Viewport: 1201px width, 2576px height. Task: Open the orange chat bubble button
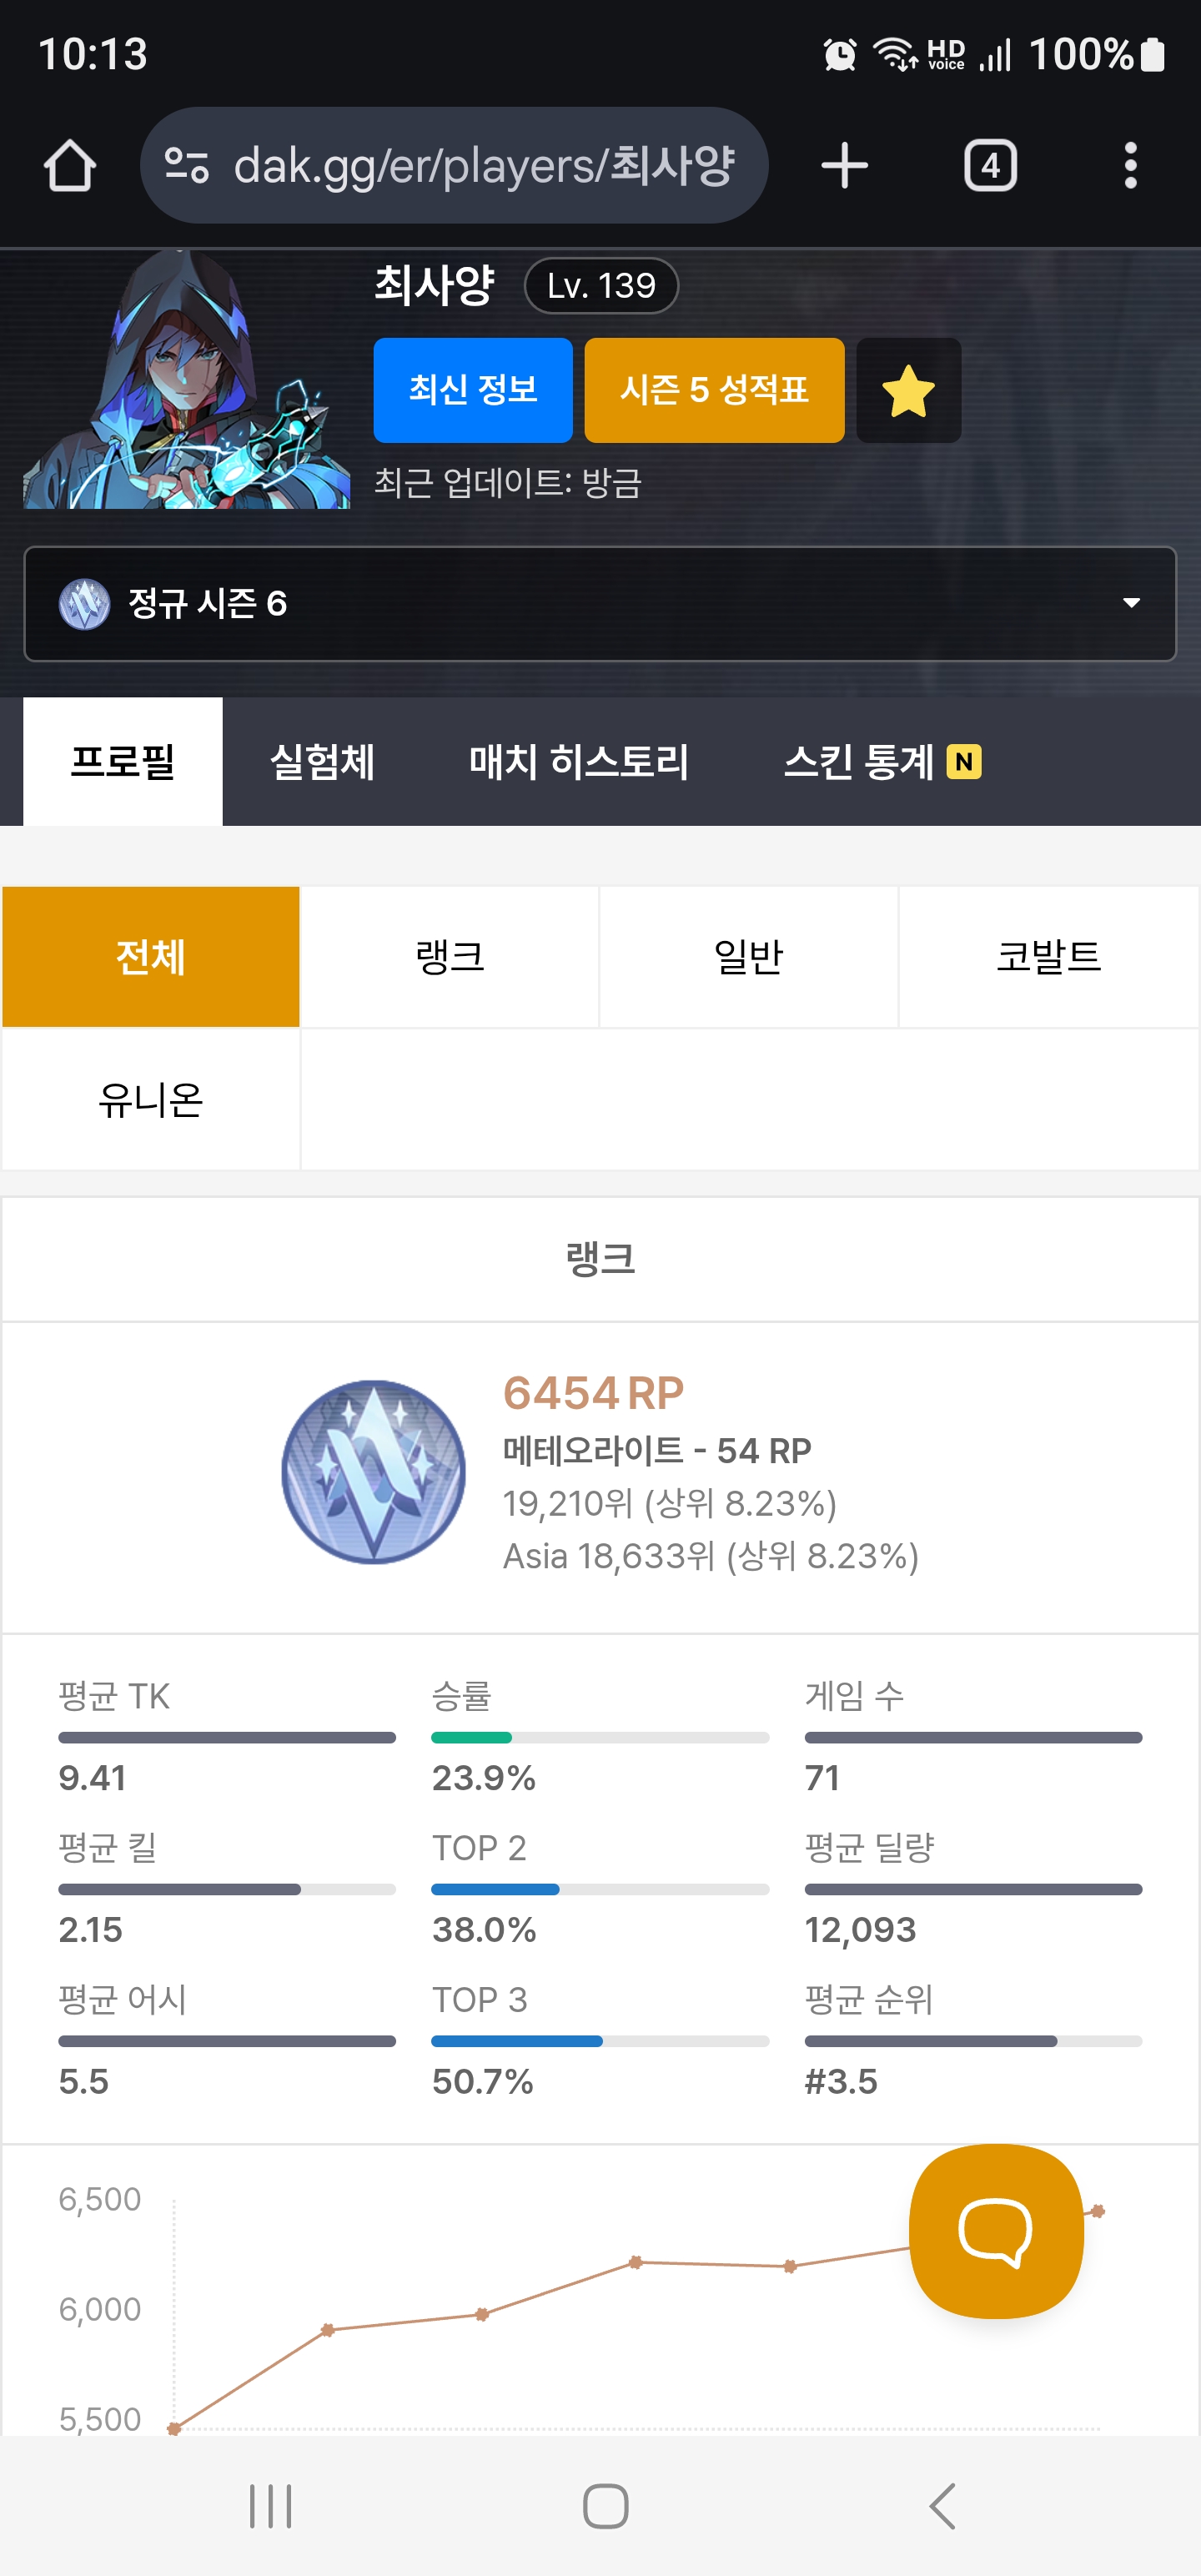click(x=996, y=2231)
